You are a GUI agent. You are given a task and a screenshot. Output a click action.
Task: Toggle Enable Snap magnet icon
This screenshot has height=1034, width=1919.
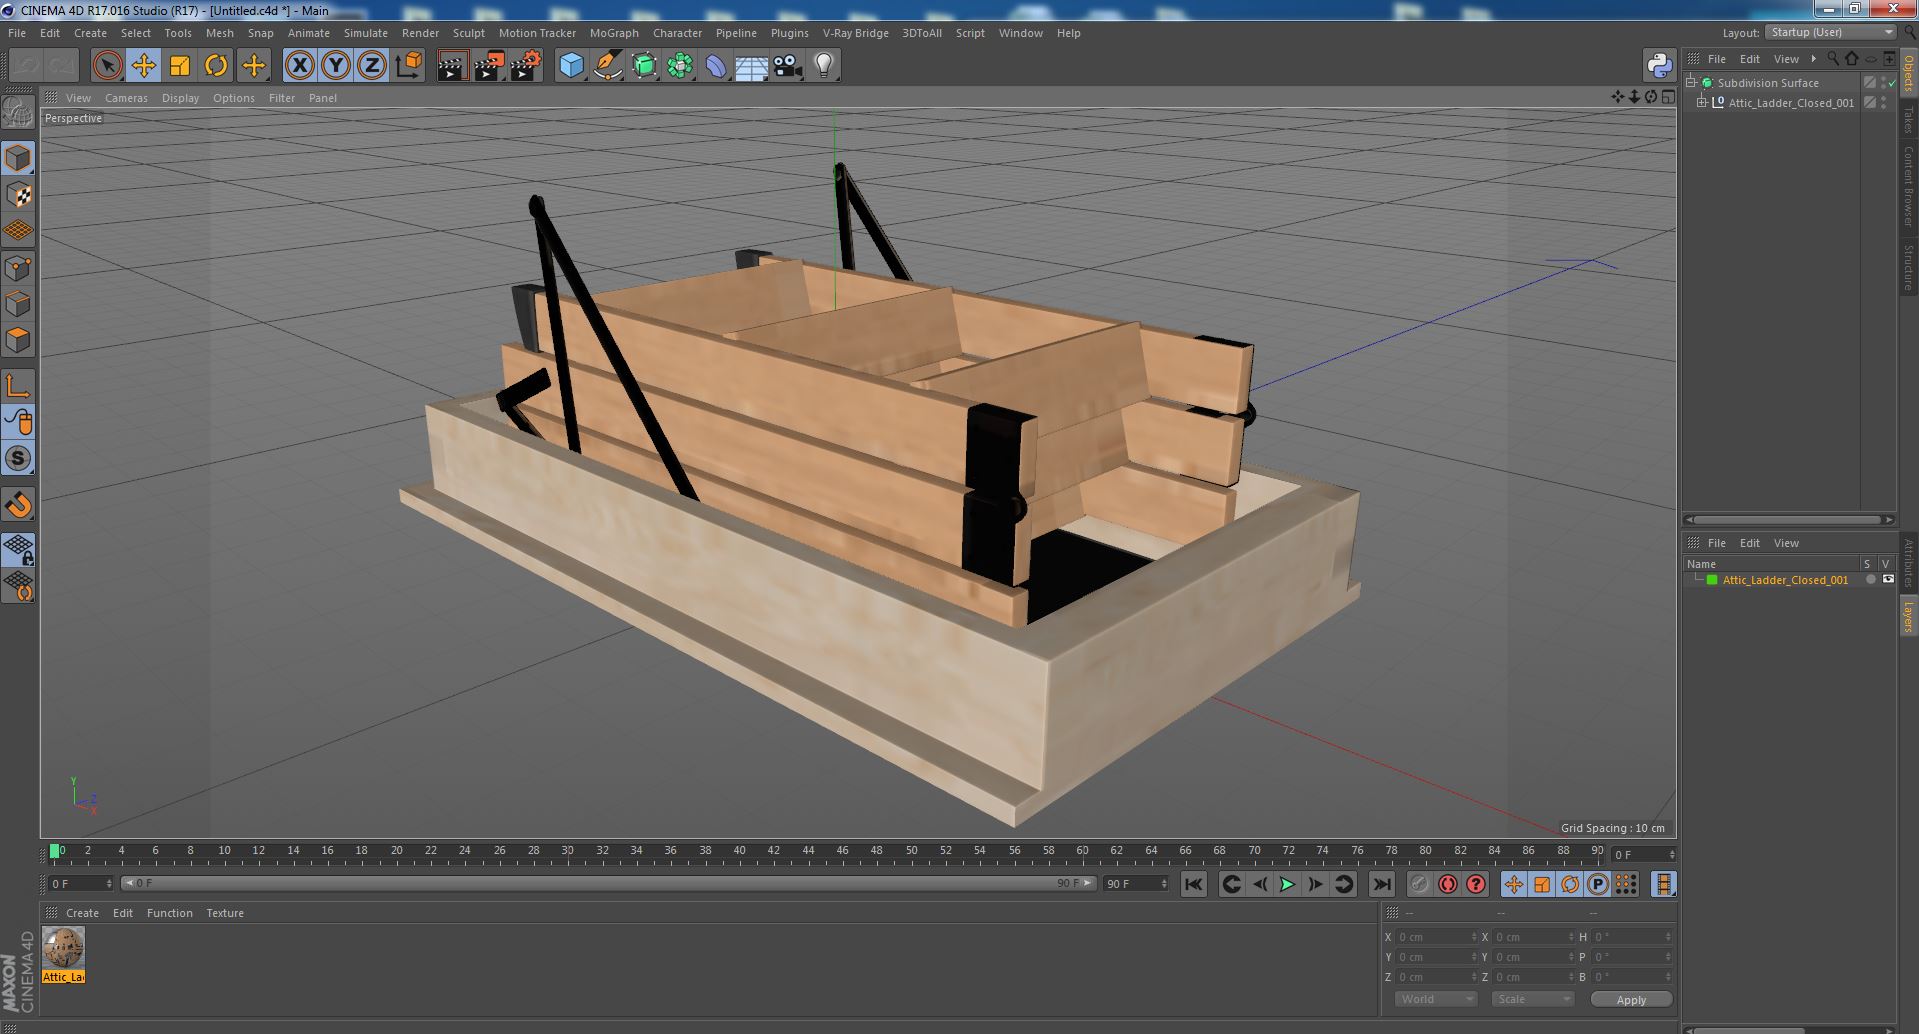(18, 505)
